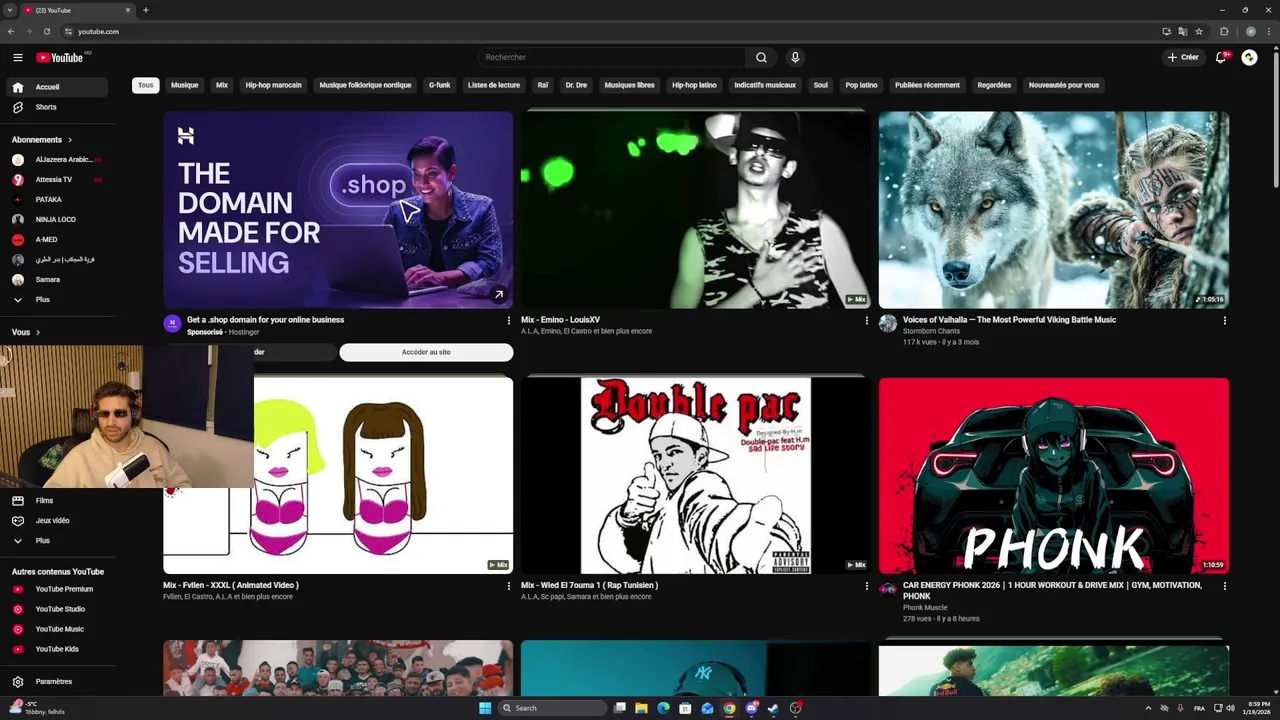Open YouTube Premium from the sidebar
The image size is (1280, 720).
pyautogui.click(x=56, y=589)
